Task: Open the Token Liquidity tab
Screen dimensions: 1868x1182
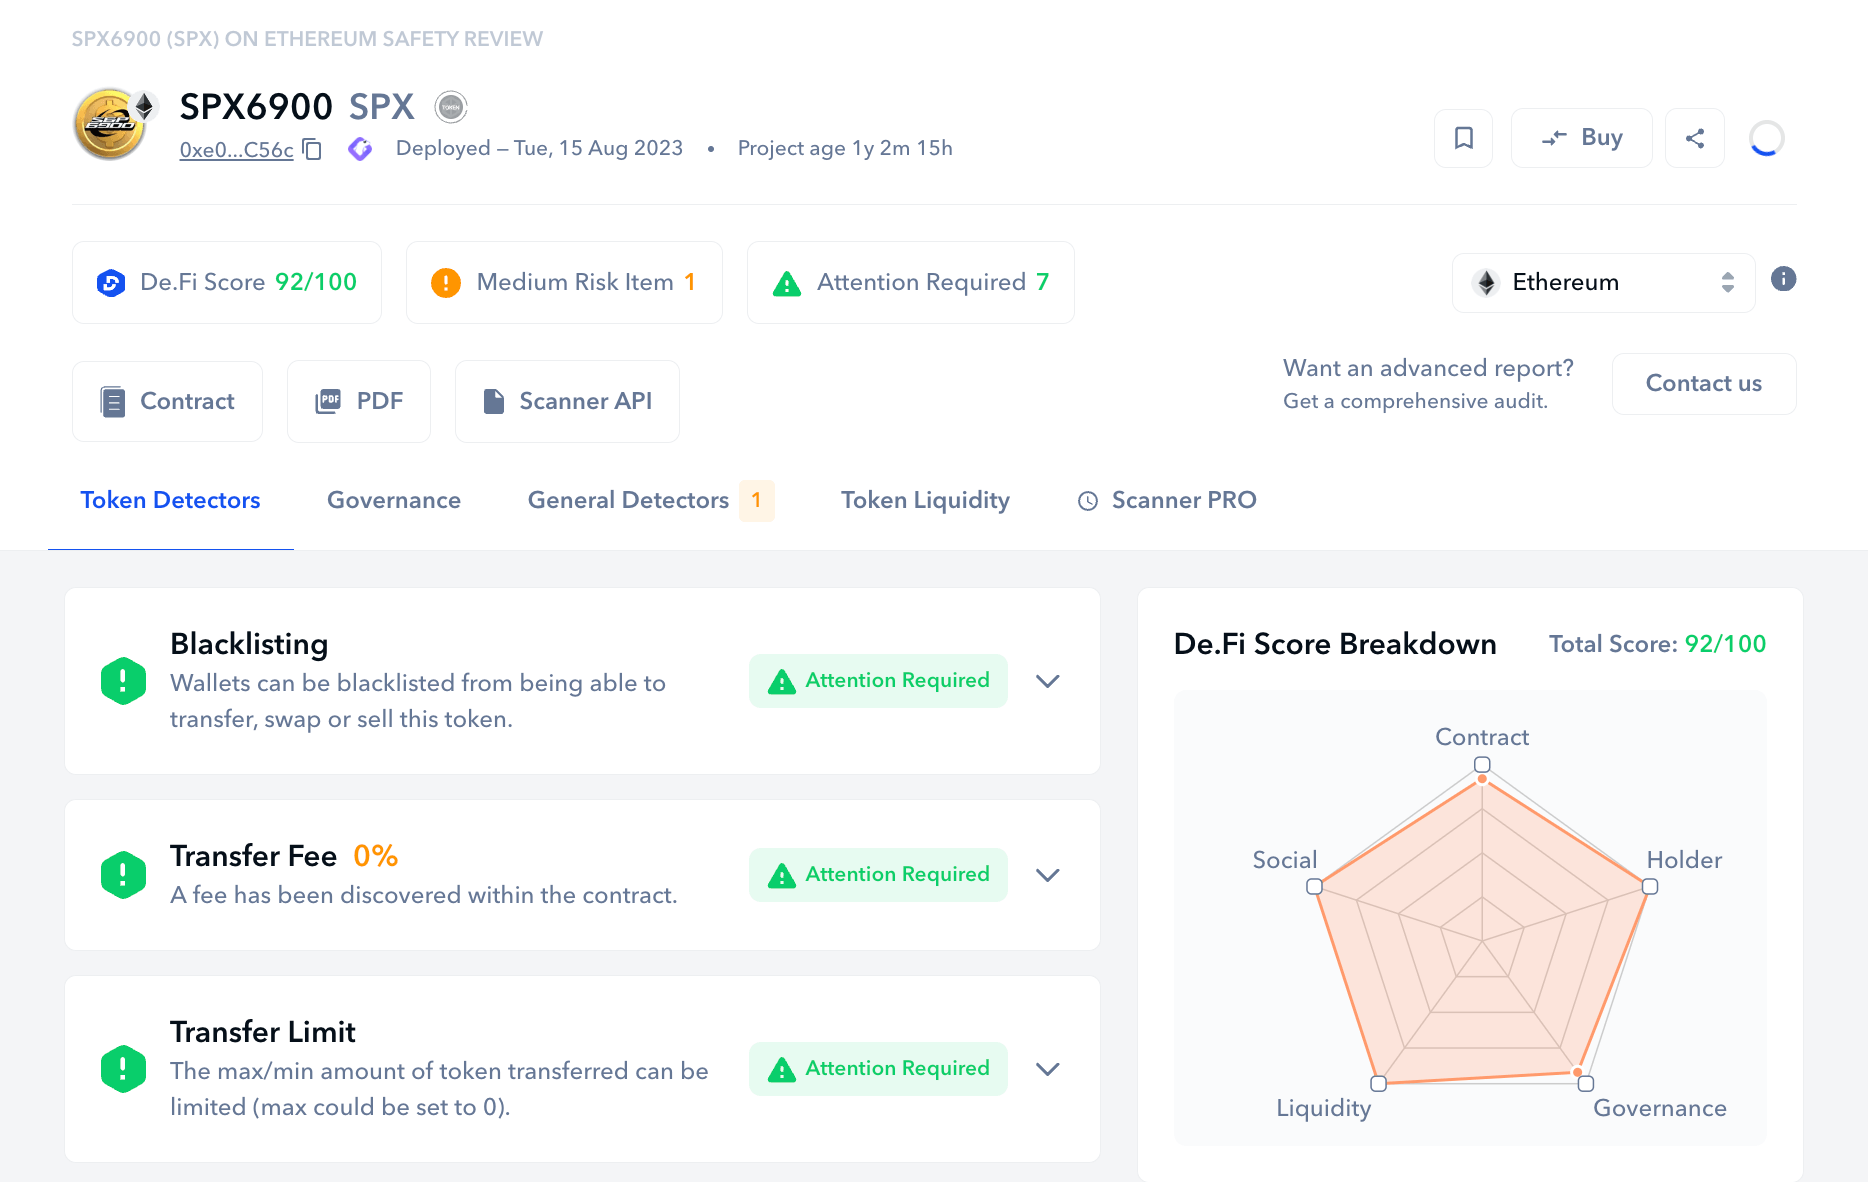Action: tap(925, 500)
